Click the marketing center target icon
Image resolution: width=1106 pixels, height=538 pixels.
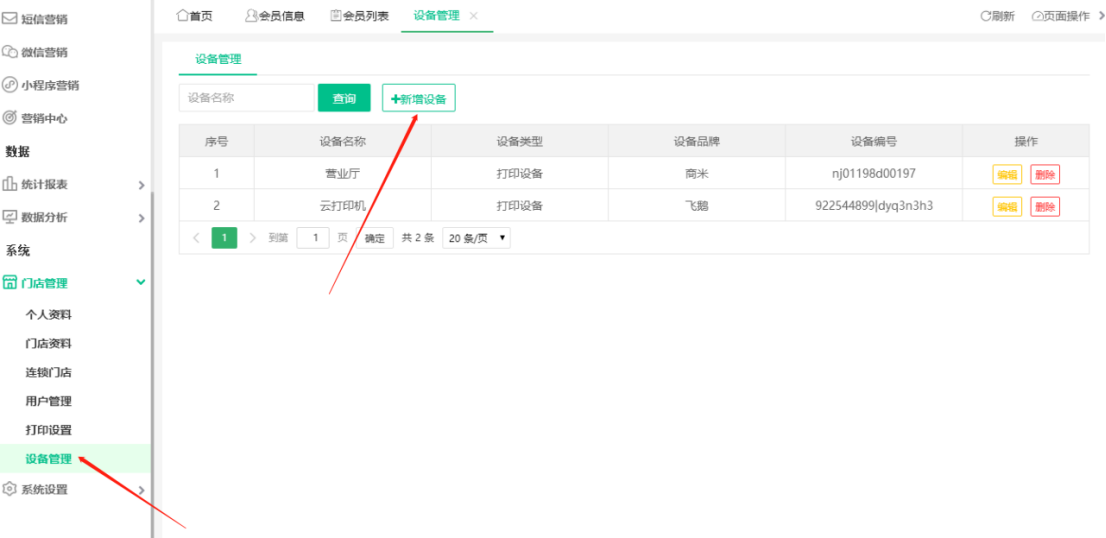click(10, 118)
